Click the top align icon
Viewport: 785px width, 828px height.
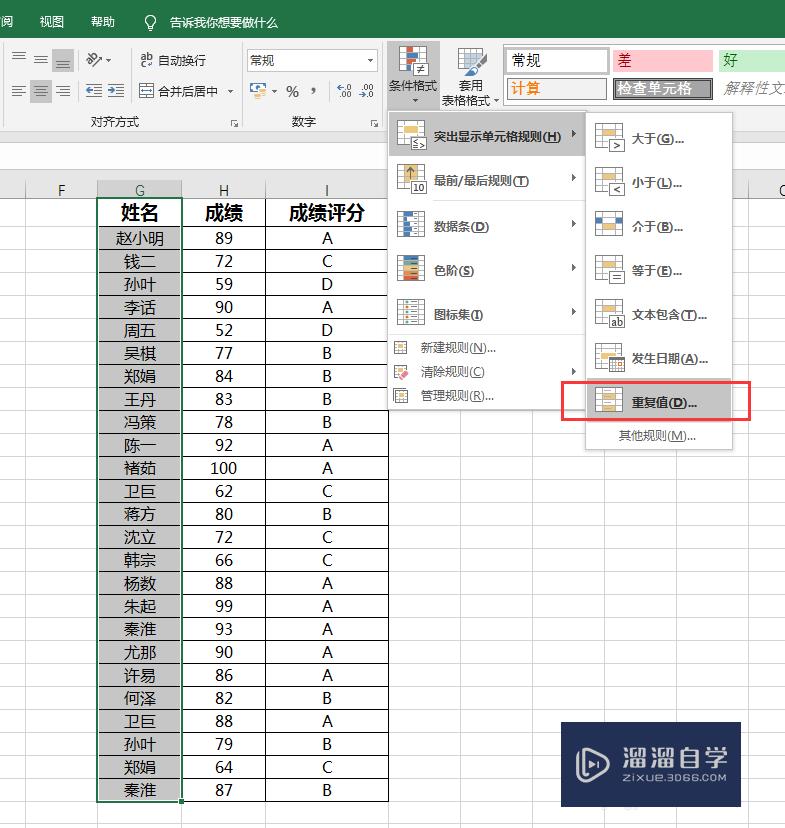19,59
